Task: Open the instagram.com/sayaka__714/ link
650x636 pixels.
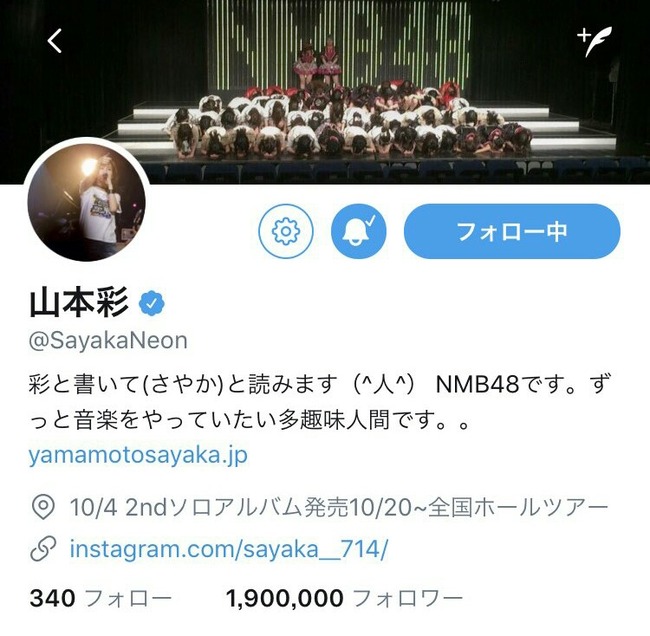Action: pos(229,549)
